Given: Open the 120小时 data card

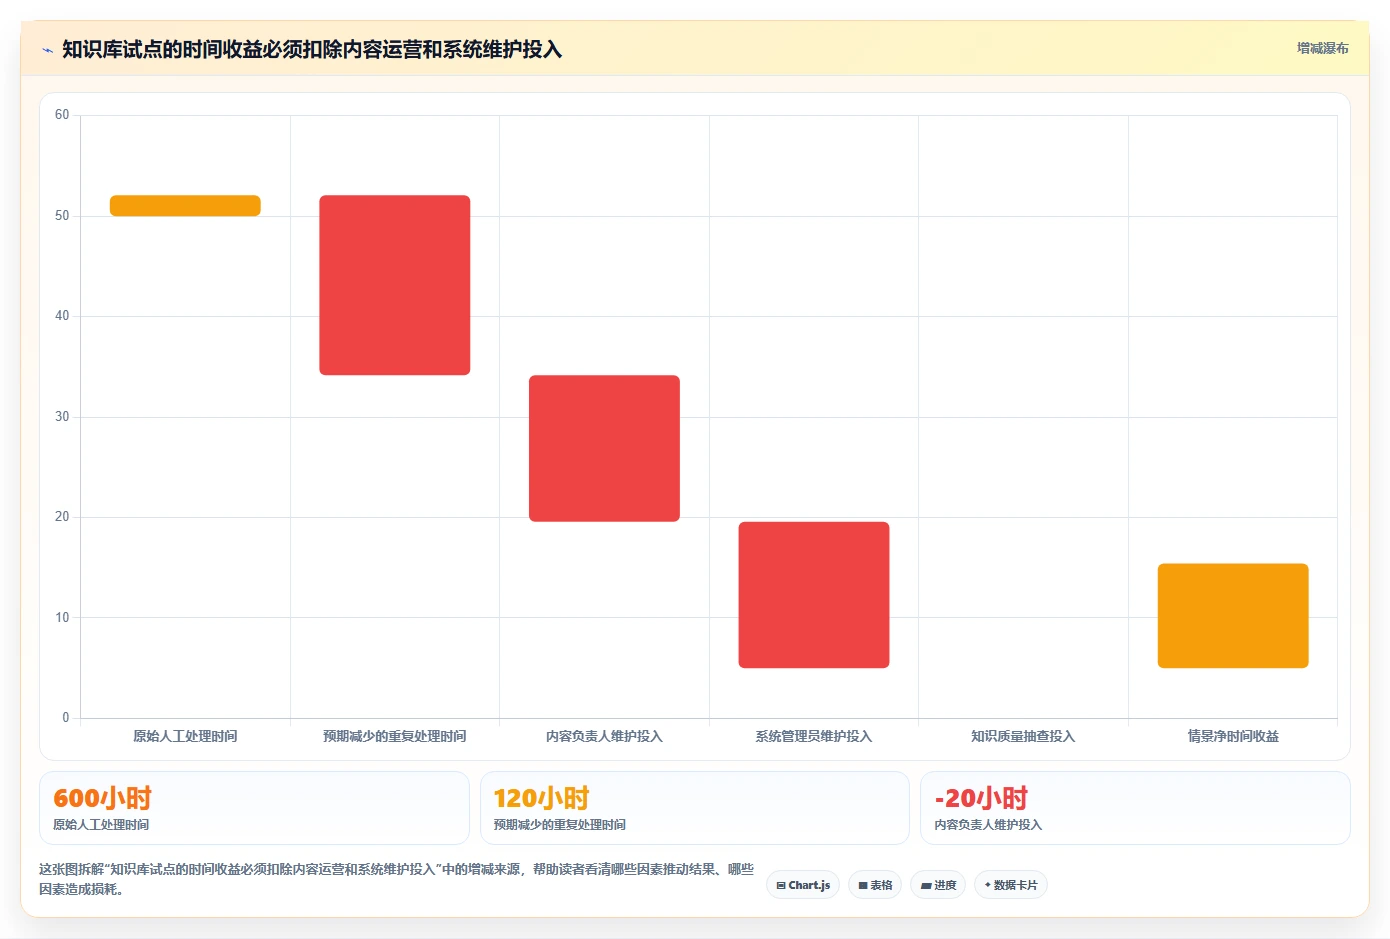Looking at the screenshot, I should tap(694, 808).
